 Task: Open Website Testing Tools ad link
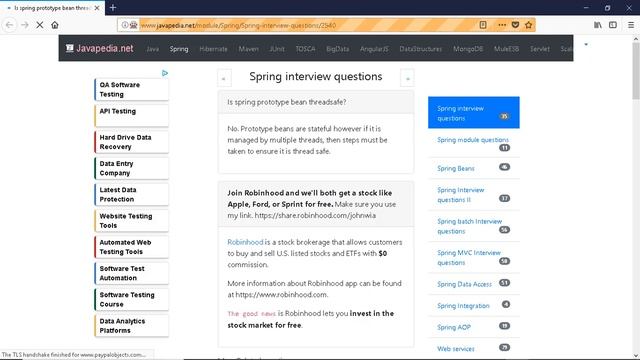click(131, 221)
